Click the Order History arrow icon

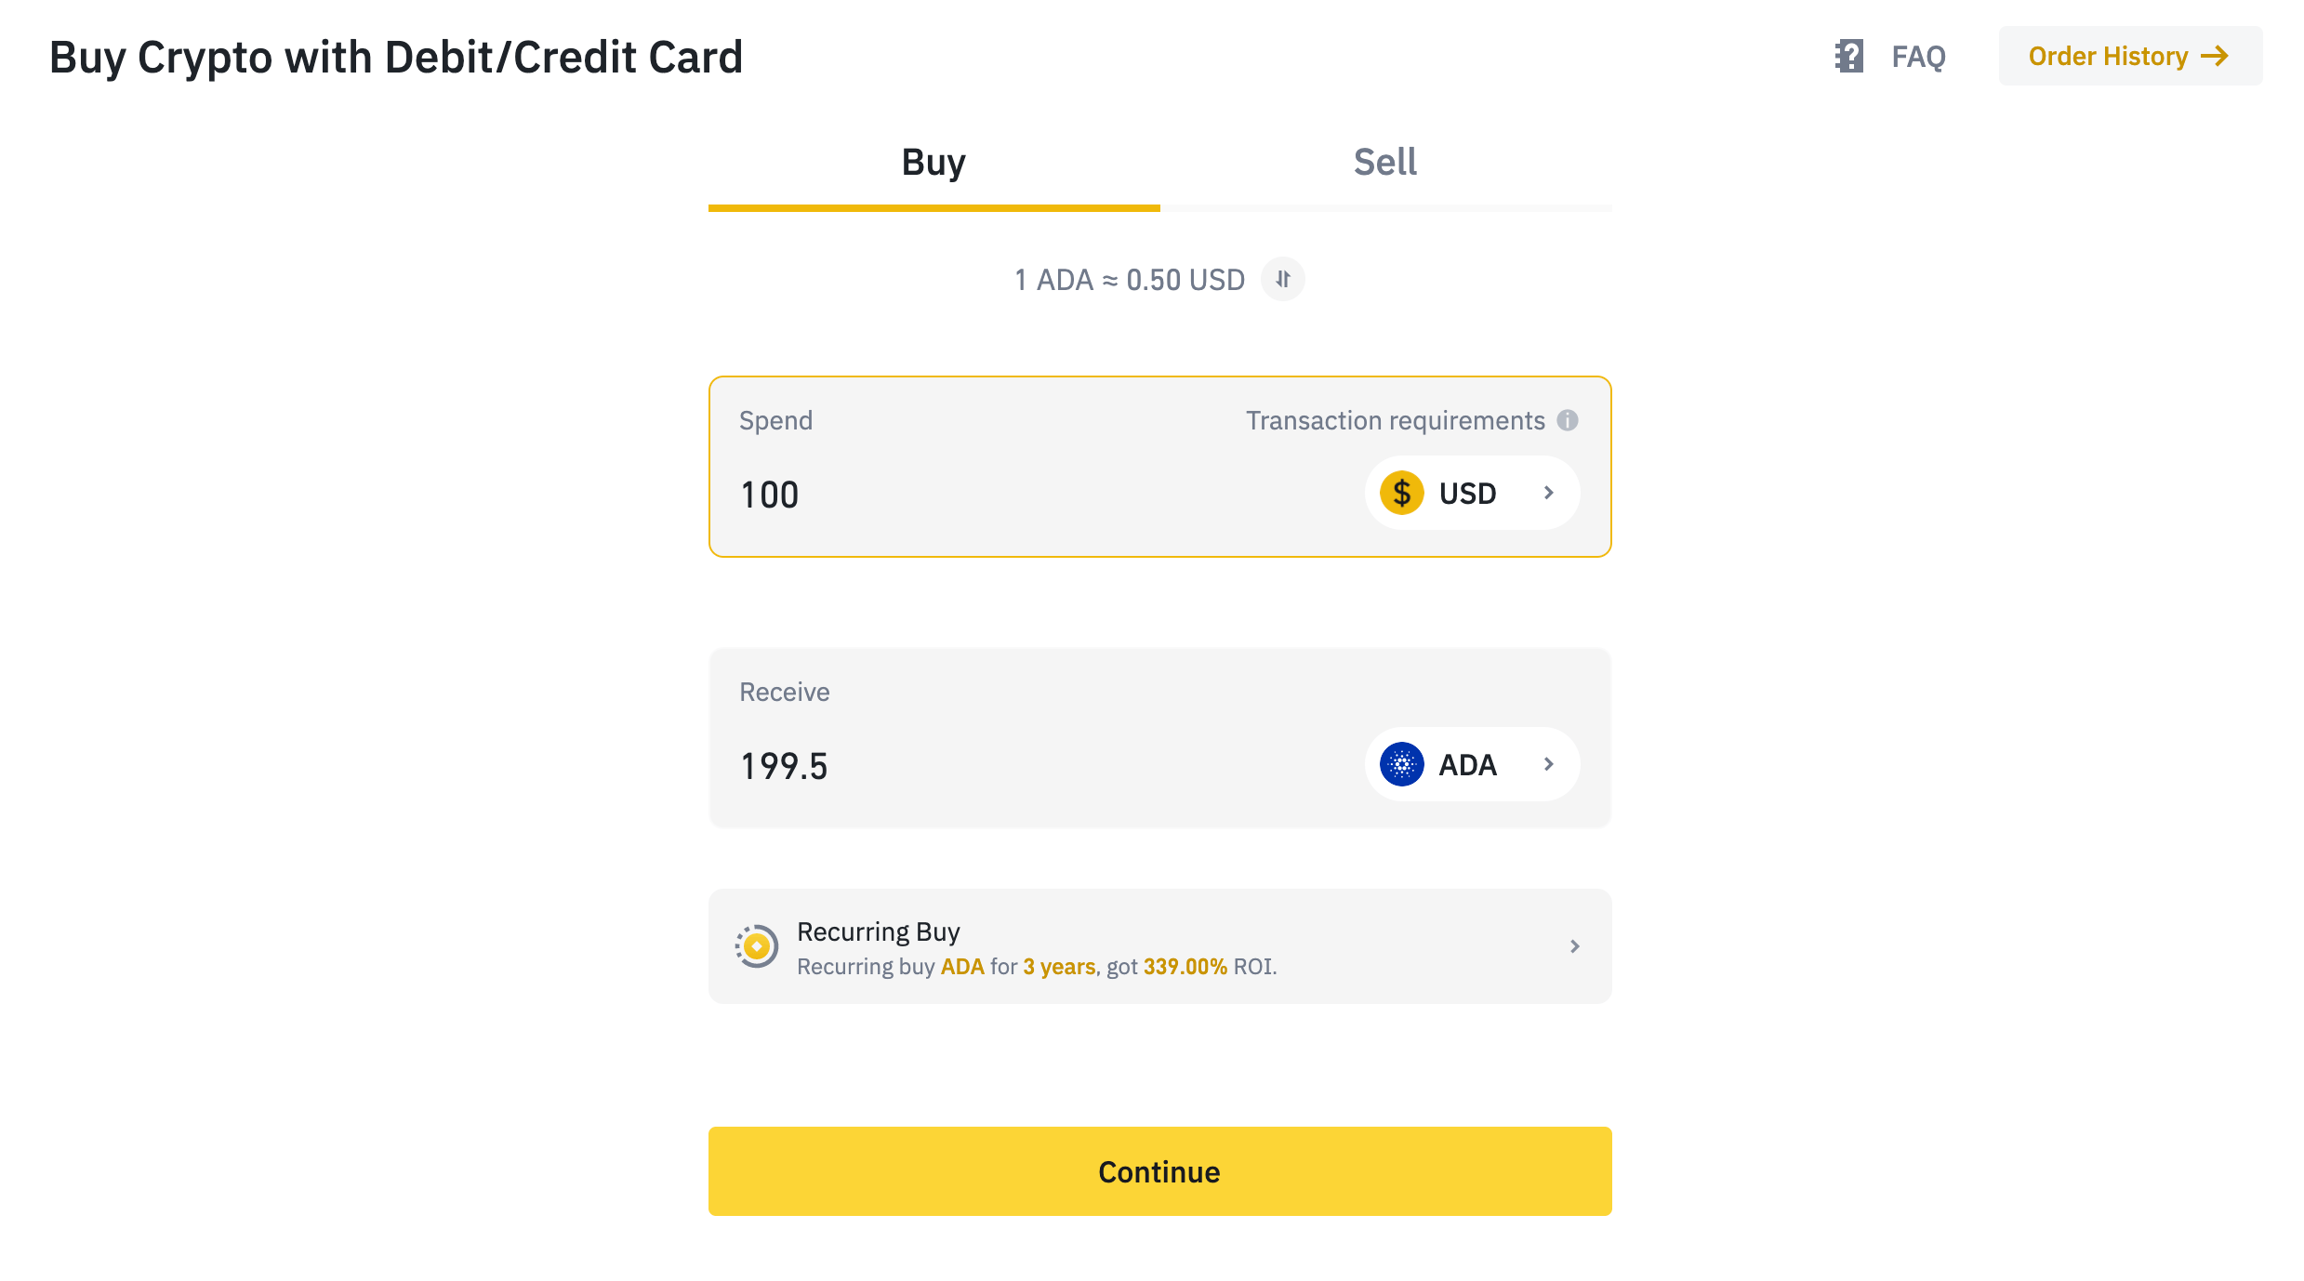[x=2215, y=56]
